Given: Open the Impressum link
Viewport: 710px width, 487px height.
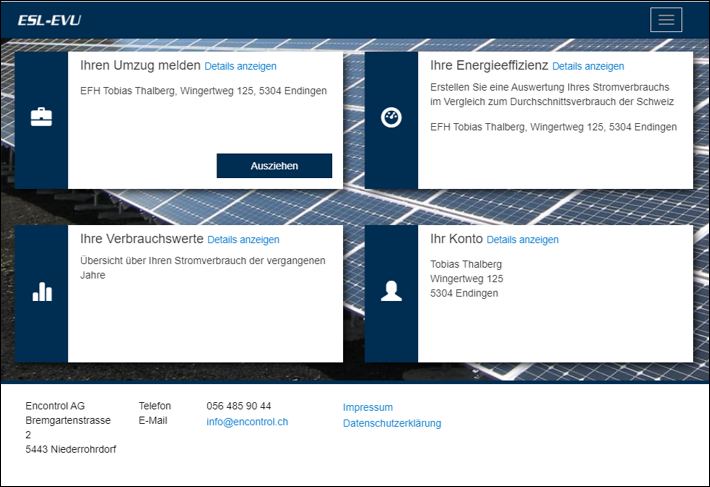Looking at the screenshot, I should click(368, 407).
